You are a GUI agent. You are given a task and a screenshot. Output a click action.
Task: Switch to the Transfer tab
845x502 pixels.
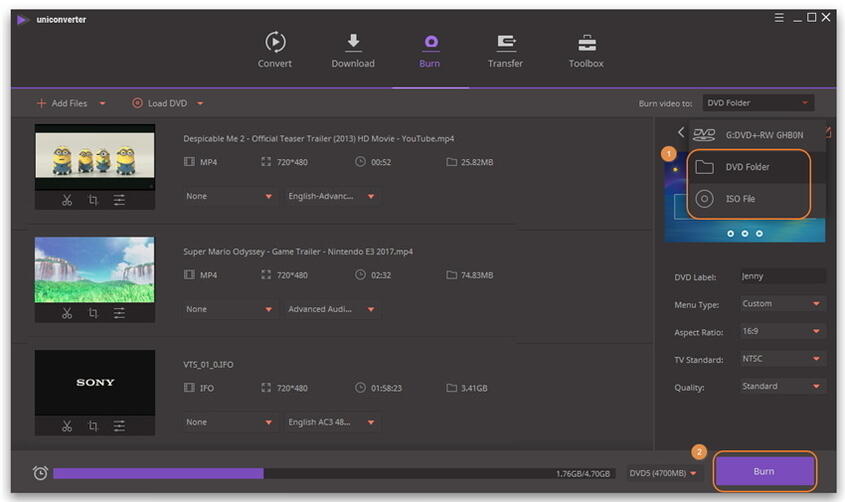pos(505,50)
